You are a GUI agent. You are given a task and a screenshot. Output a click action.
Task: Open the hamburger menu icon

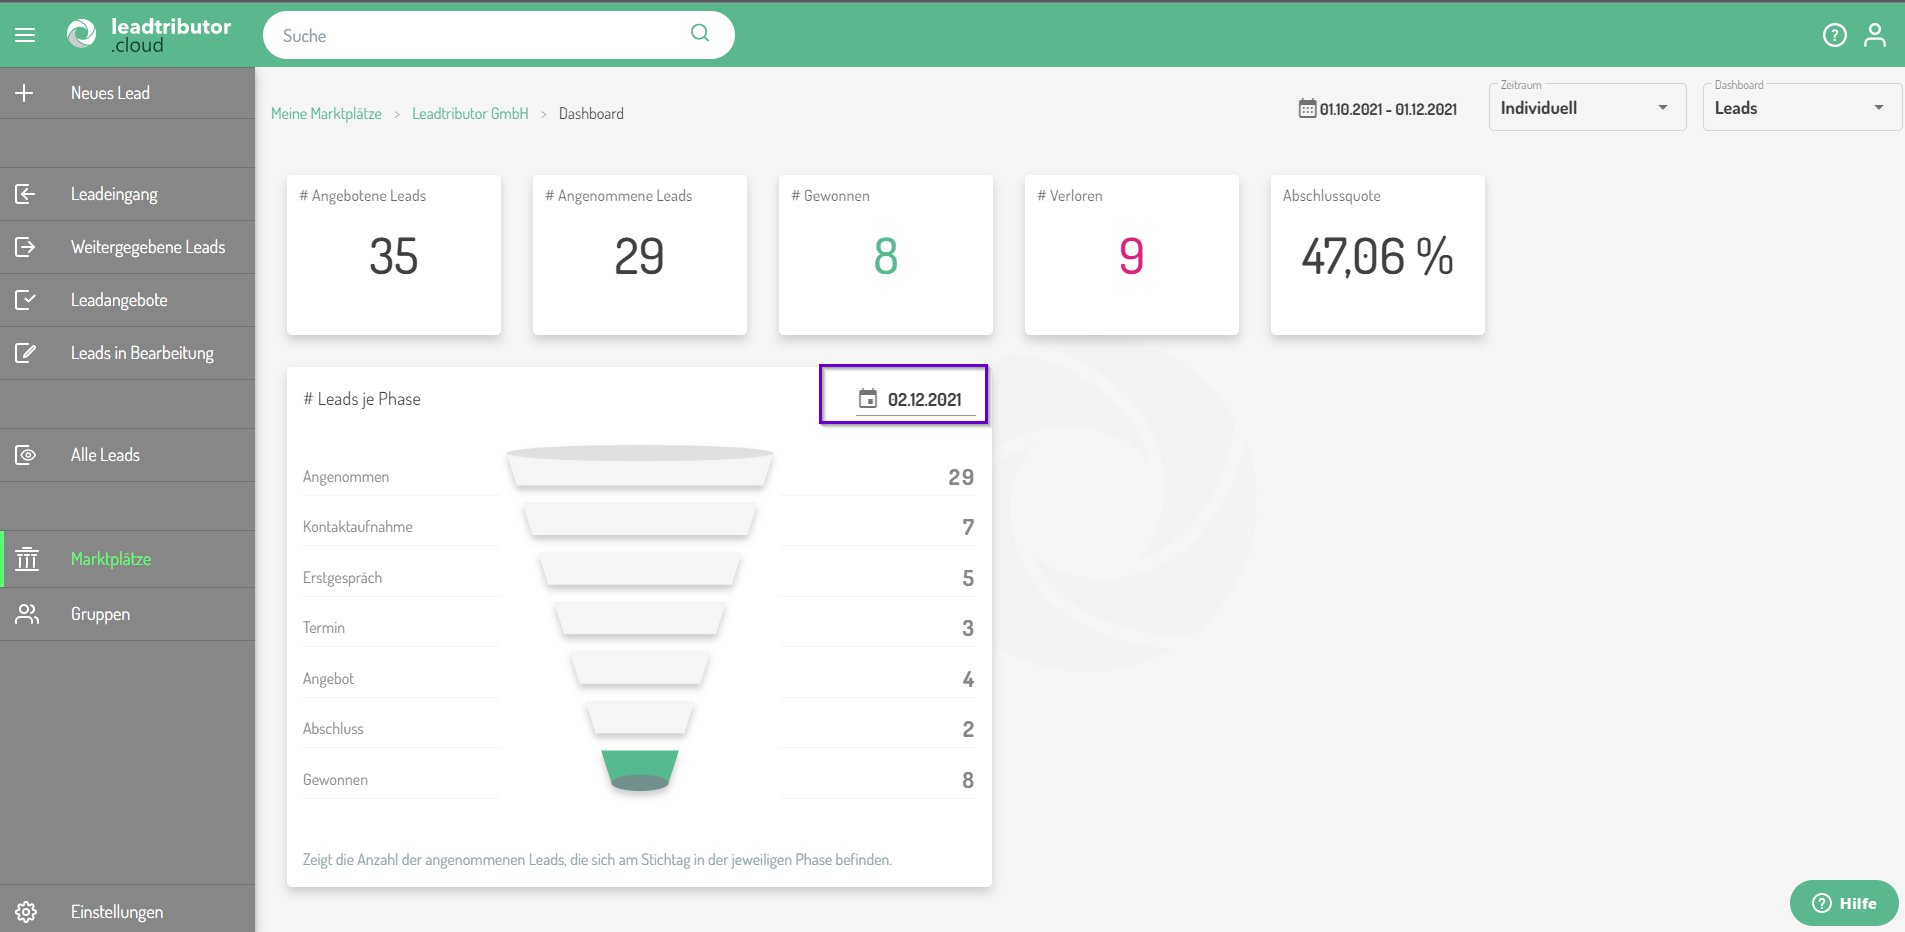(x=25, y=35)
